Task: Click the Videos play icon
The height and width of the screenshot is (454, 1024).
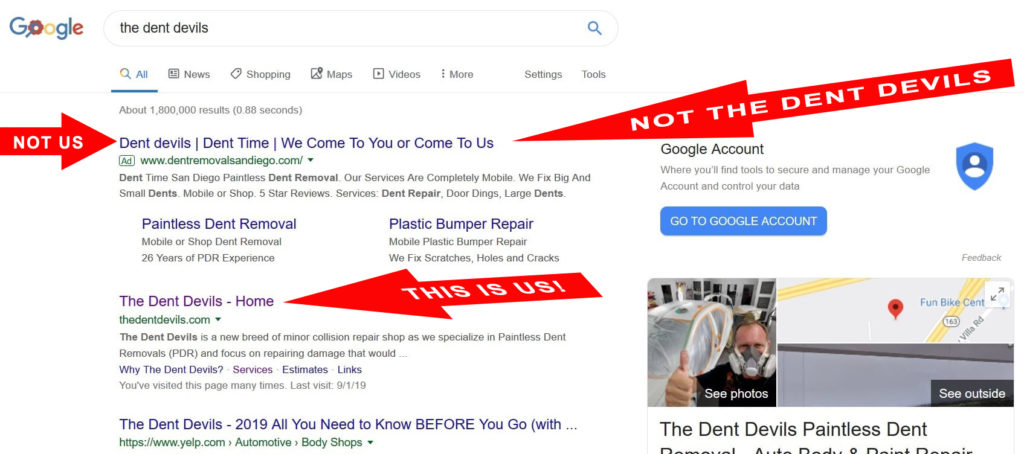Action: pos(378,74)
